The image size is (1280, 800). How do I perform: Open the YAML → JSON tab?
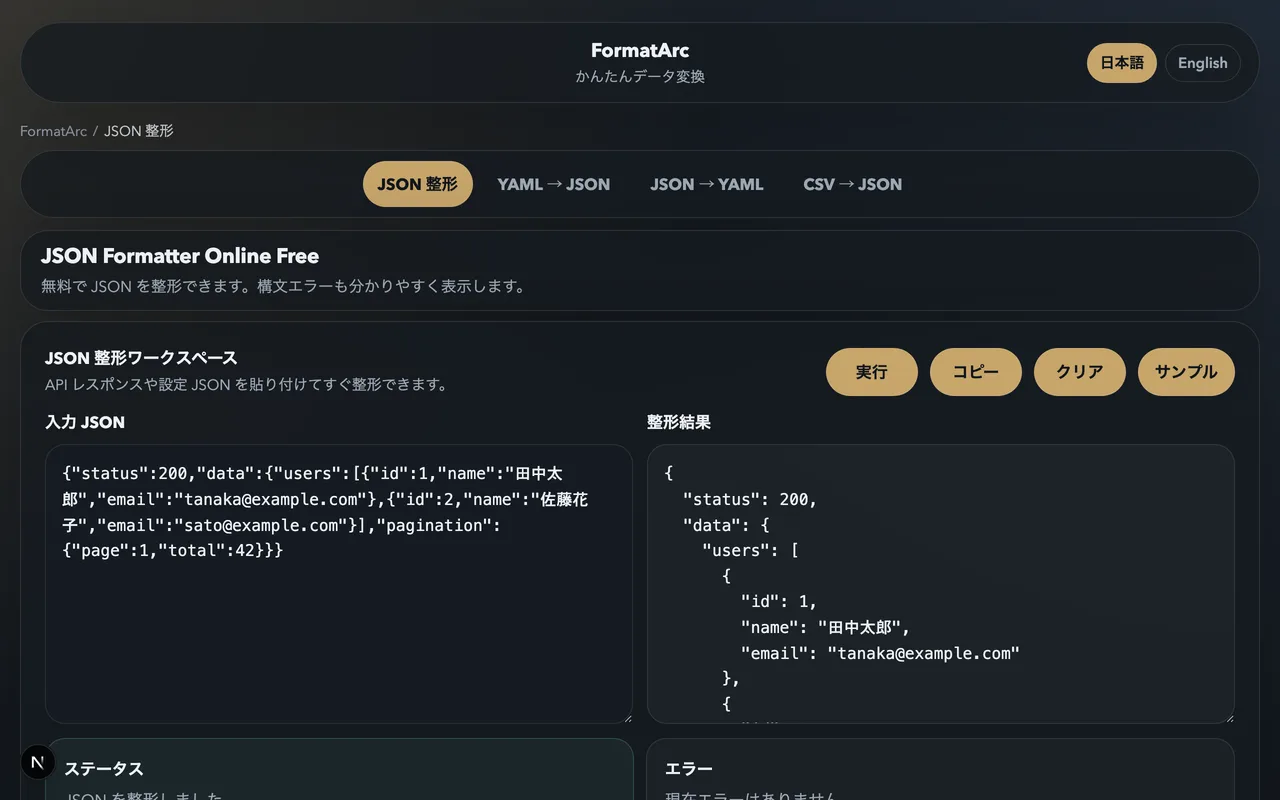553,184
